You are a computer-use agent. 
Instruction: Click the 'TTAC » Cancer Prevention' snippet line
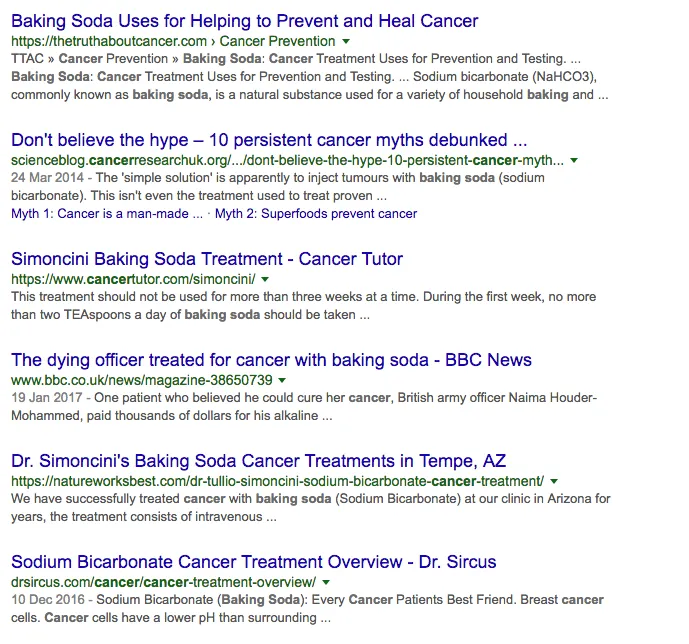coord(296,58)
